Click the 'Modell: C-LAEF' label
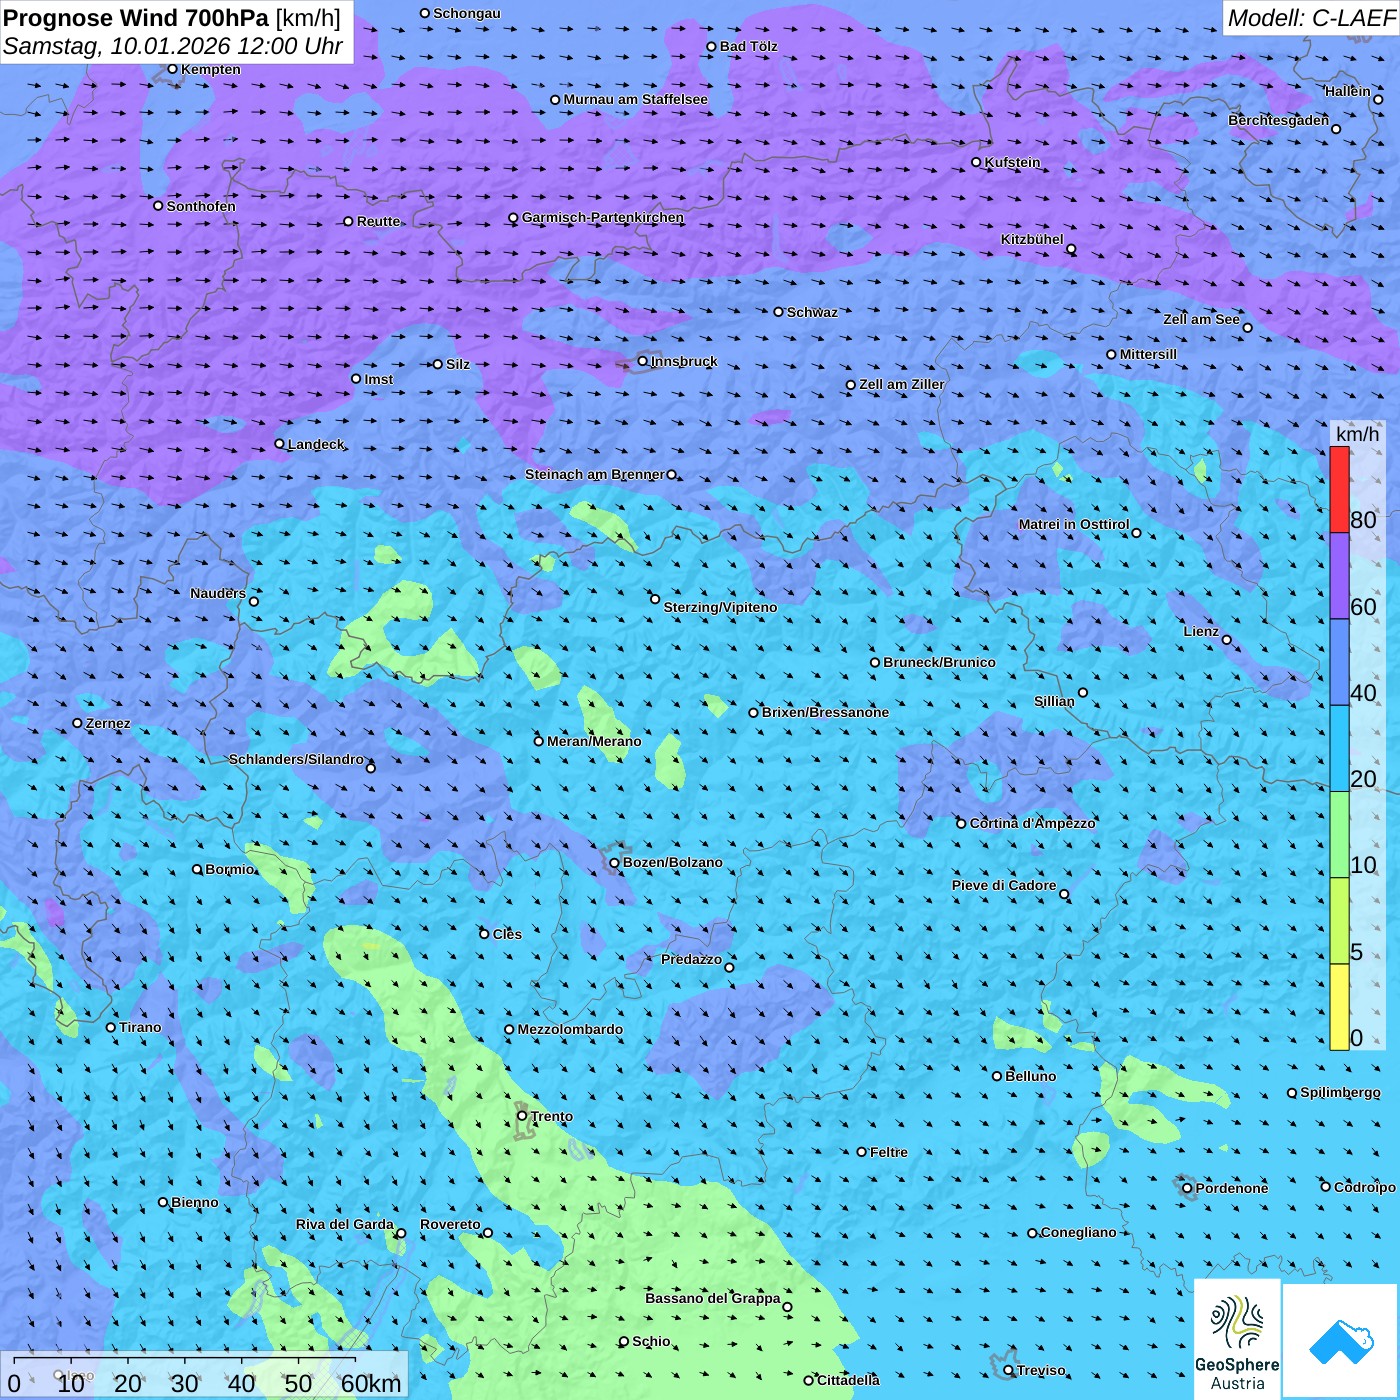This screenshot has height=1400, width=1400. (x=1310, y=18)
